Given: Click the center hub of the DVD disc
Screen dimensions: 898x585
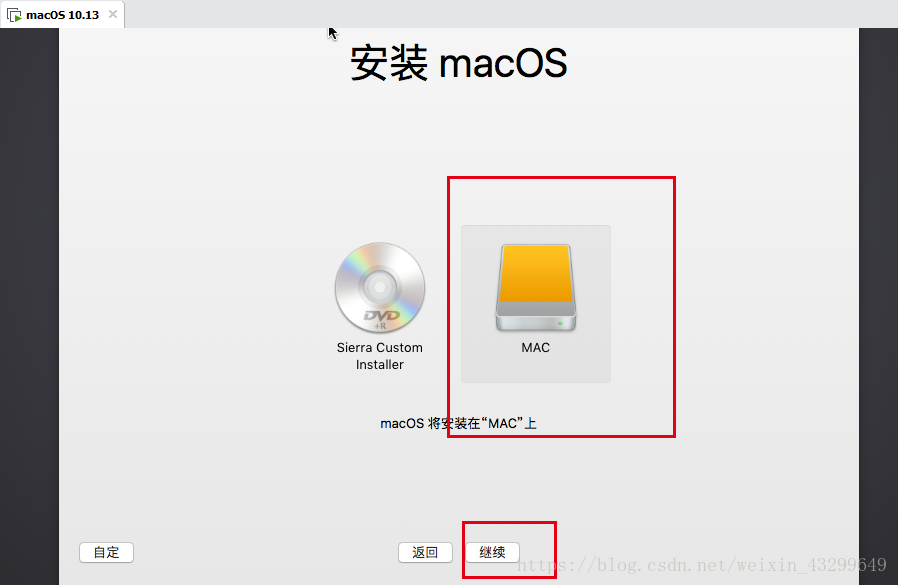Looking at the screenshot, I should tap(380, 286).
